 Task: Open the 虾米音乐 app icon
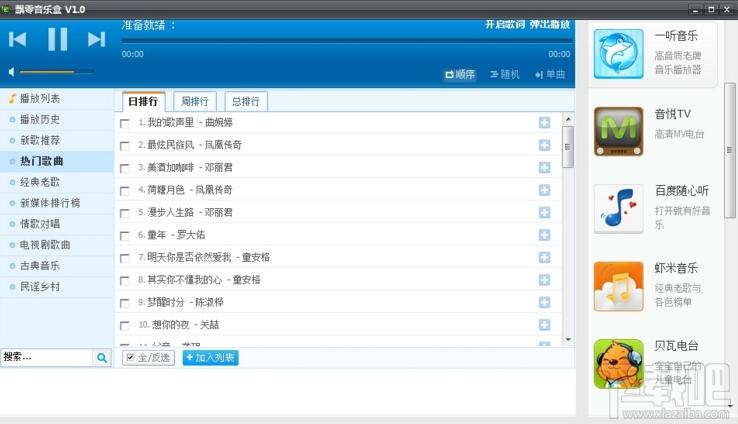tap(618, 287)
